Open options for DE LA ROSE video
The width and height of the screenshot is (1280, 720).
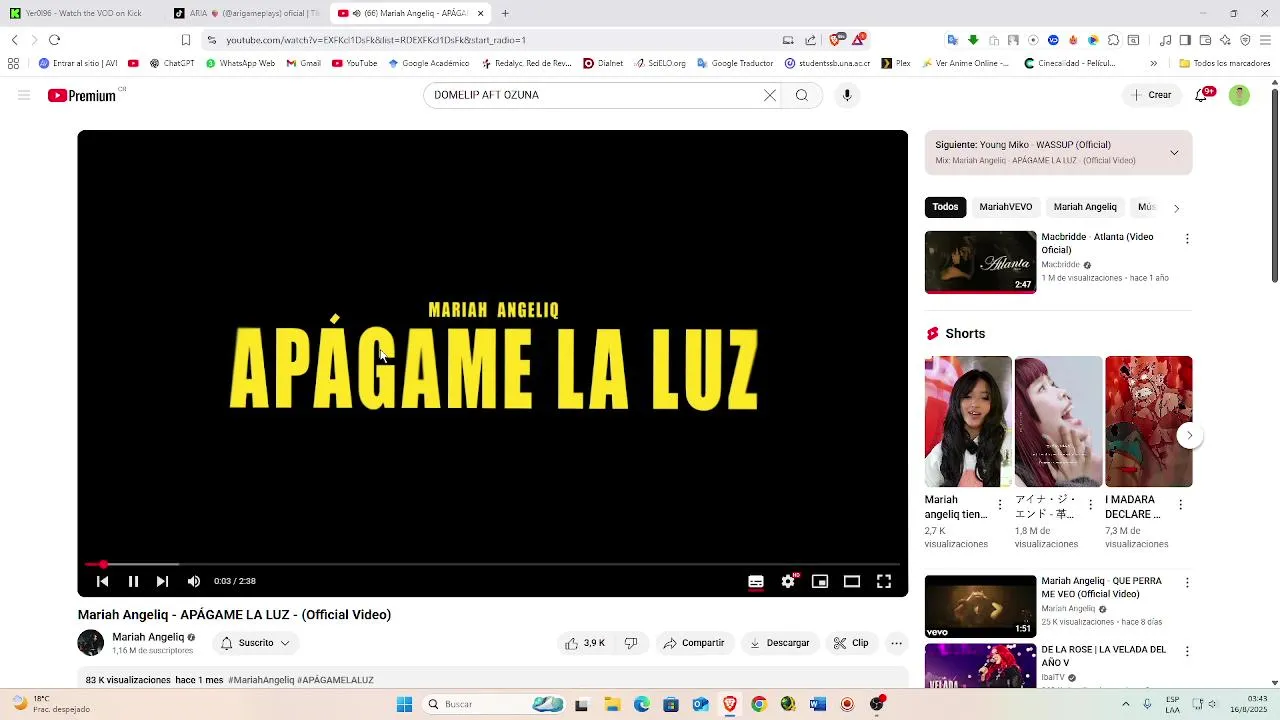click(1187, 651)
